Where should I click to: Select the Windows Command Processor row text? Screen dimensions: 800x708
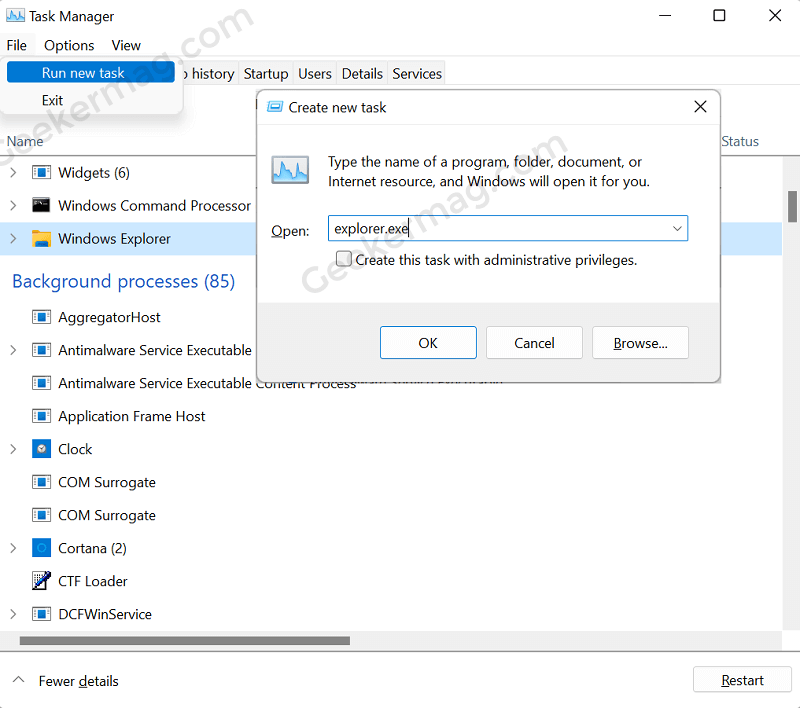tap(155, 206)
